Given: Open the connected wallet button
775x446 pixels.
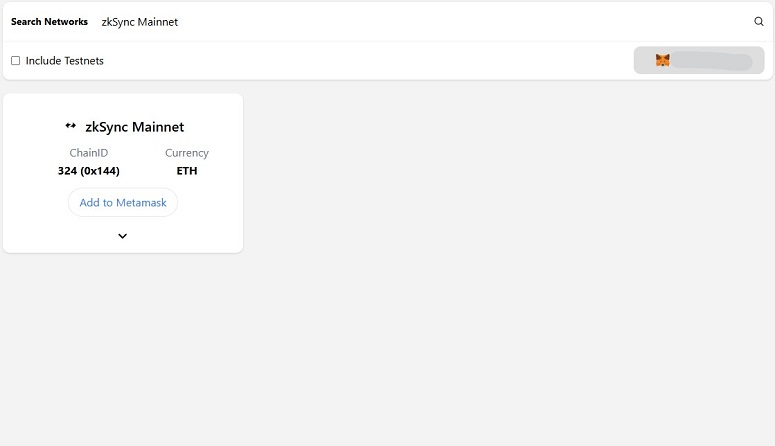Looking at the screenshot, I should coord(699,60).
